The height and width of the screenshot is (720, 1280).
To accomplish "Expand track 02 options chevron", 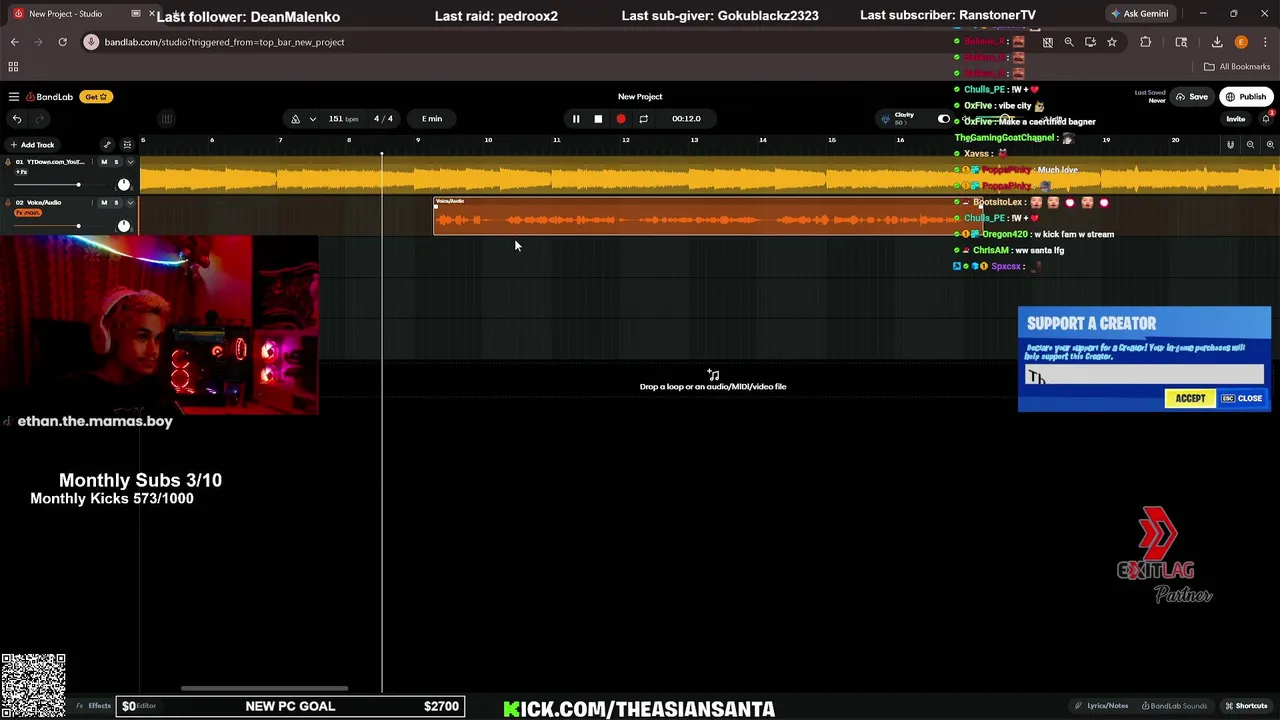I will (x=129, y=202).
